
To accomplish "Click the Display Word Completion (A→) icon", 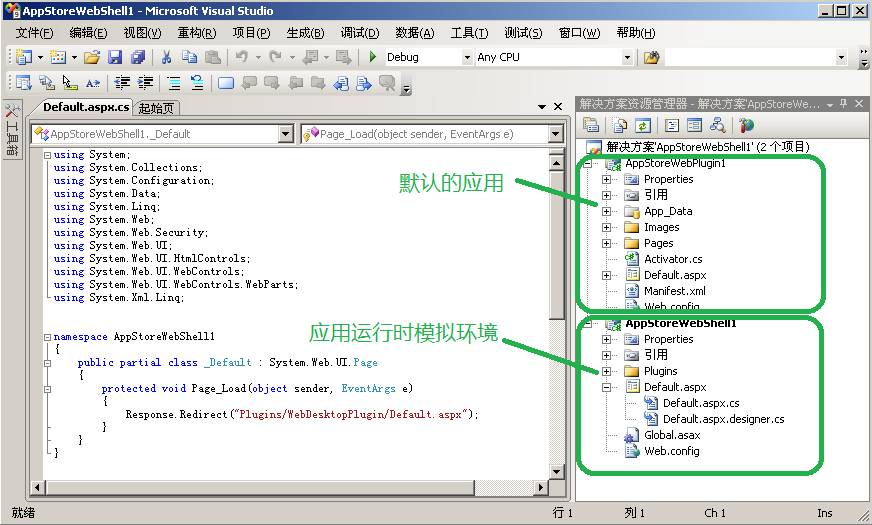I will 93,83.
